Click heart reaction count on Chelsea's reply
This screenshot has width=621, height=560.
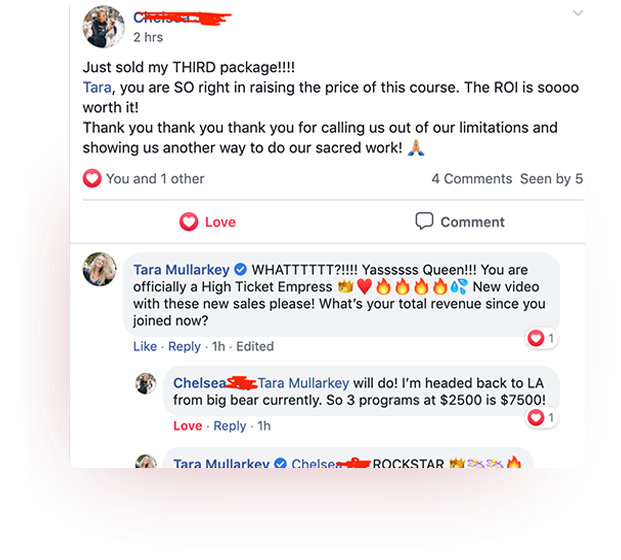pyautogui.click(x=541, y=417)
